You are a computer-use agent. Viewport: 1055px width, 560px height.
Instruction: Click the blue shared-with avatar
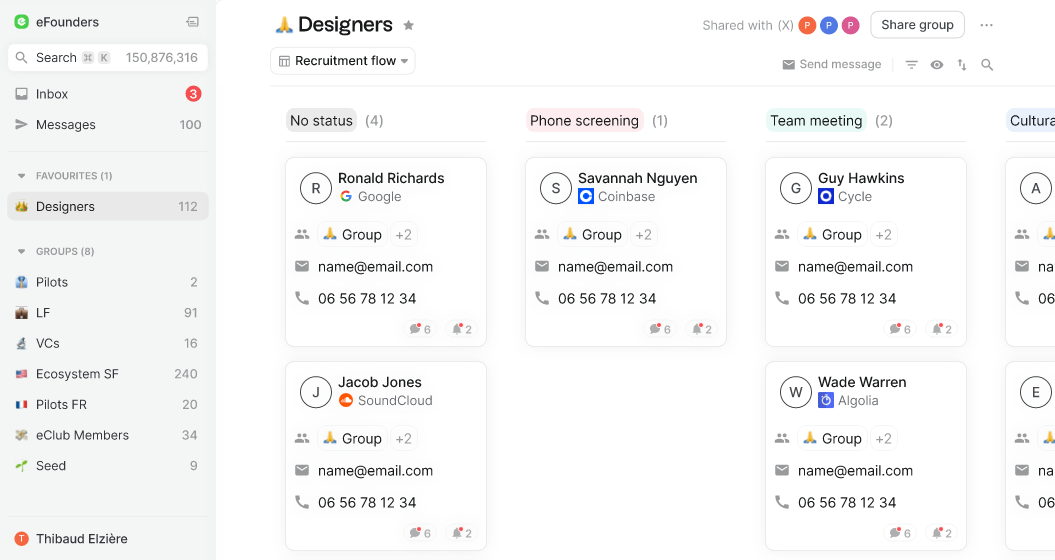pyautogui.click(x=829, y=26)
